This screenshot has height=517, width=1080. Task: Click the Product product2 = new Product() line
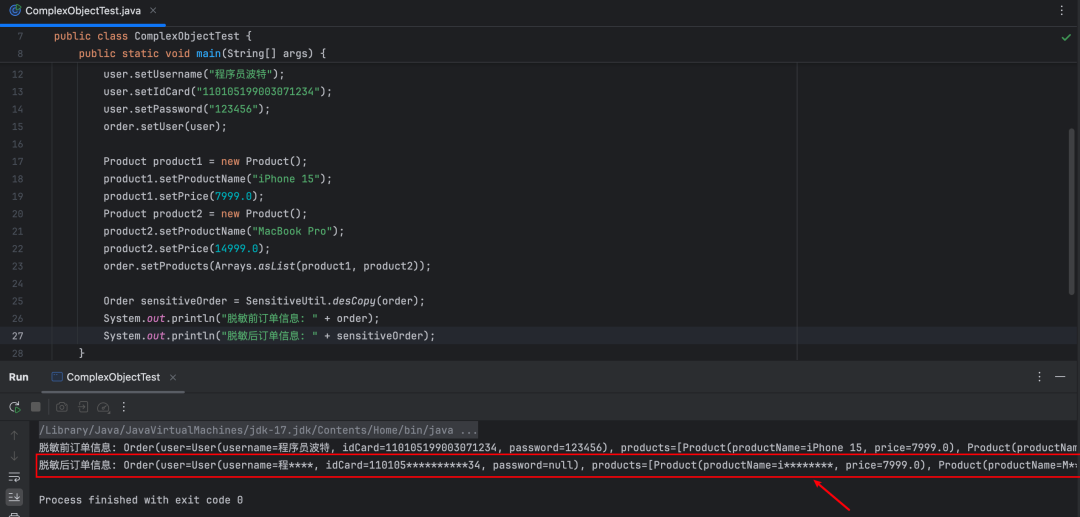[205, 213]
